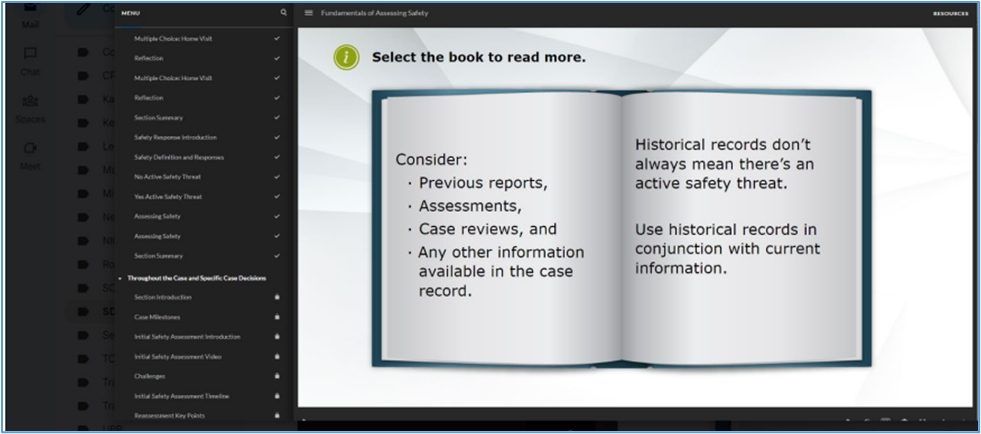Click the Compose pencil icon in Gmail
Image resolution: width=981 pixels, height=434 pixels.
pos(83,10)
